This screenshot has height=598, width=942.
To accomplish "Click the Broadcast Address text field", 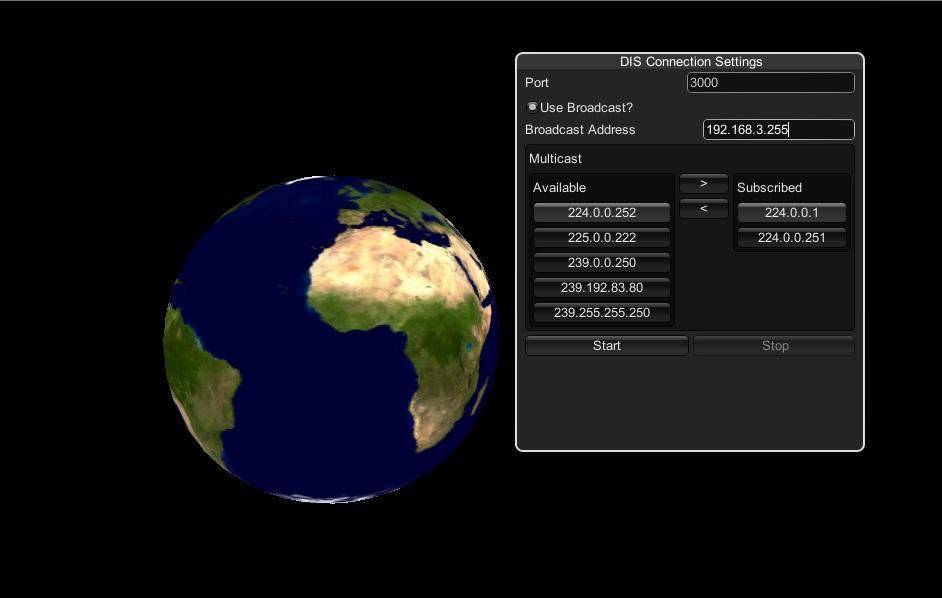I will point(778,129).
